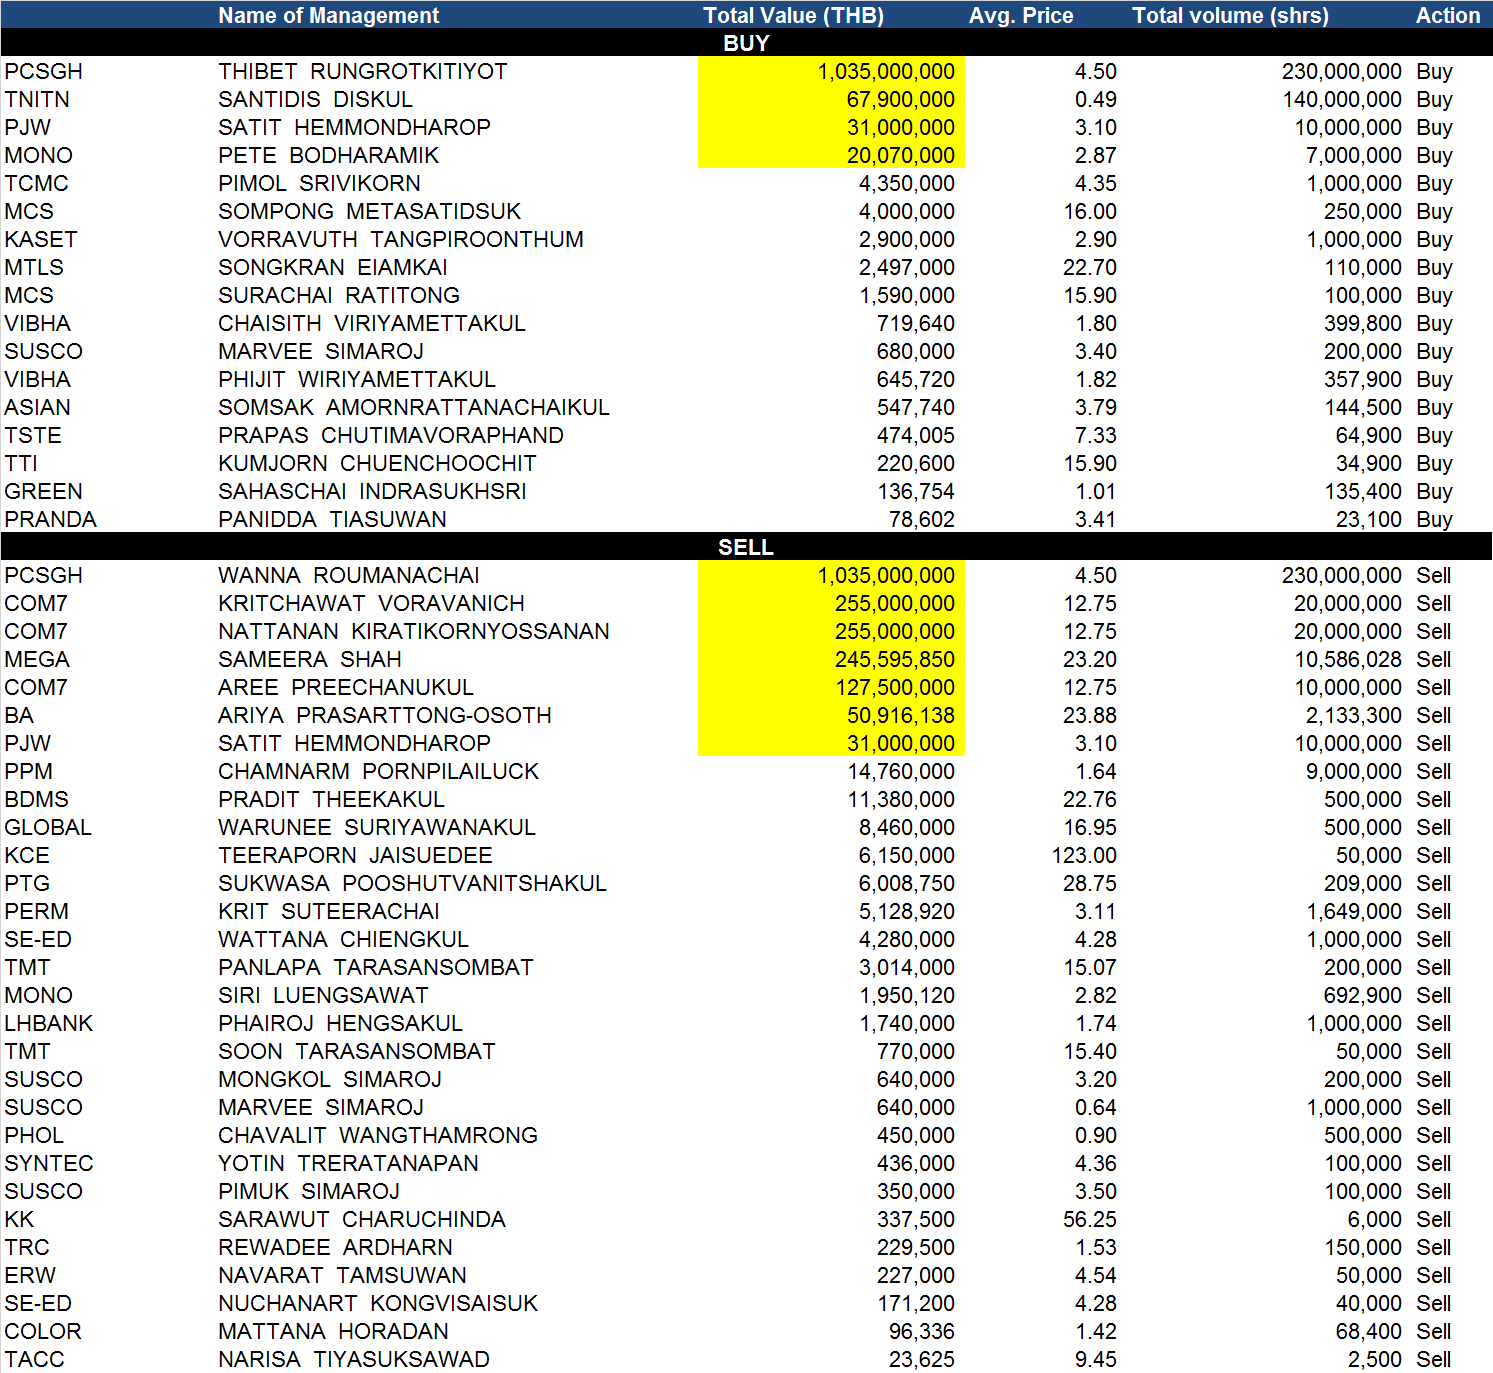Click ticker GLOBAL
This screenshot has height=1373, width=1493.
[48, 827]
